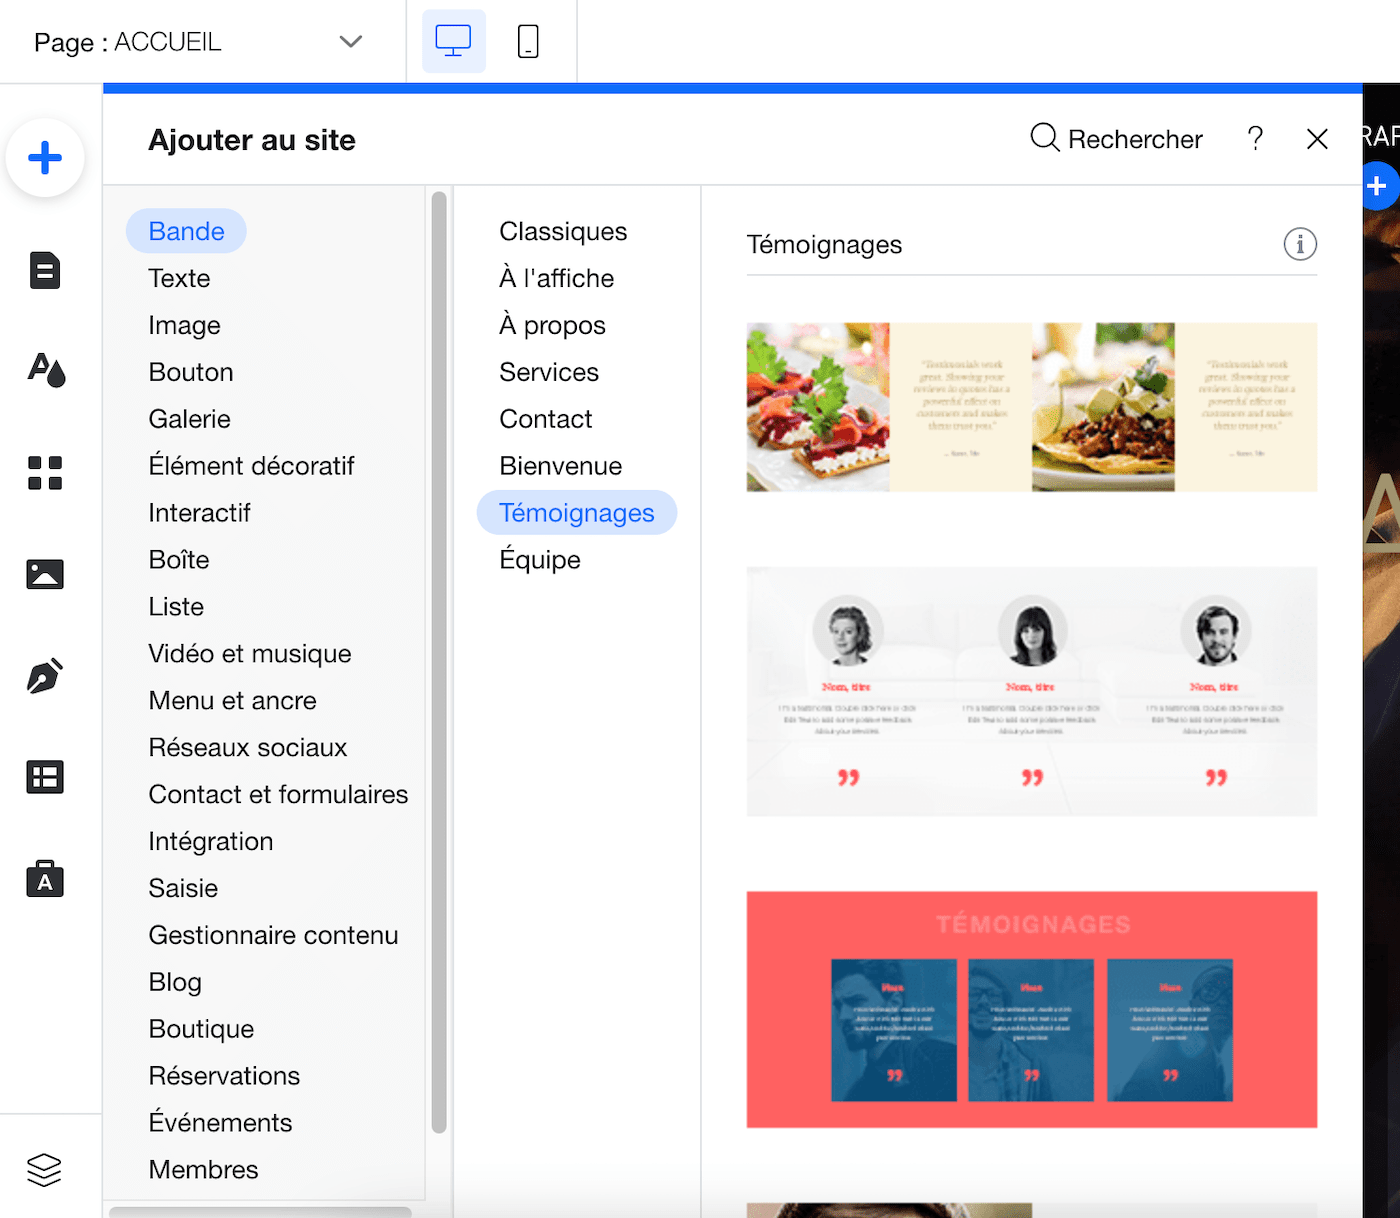Select the Interactif category
The height and width of the screenshot is (1218, 1400).
point(199,513)
